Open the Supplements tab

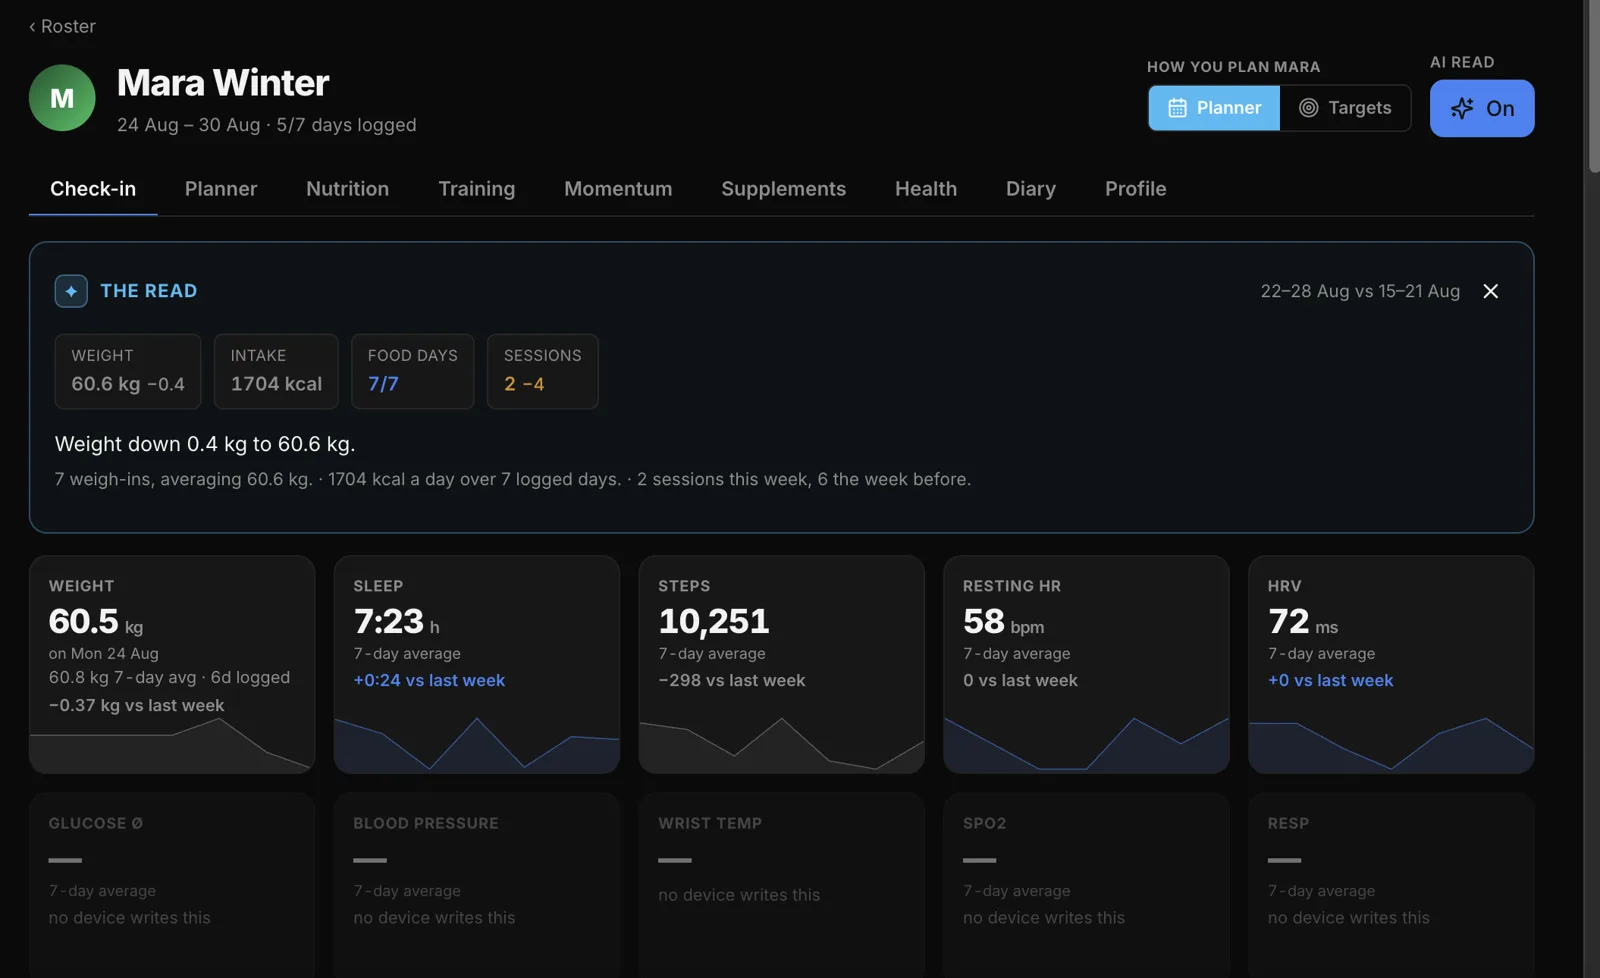[x=783, y=189]
